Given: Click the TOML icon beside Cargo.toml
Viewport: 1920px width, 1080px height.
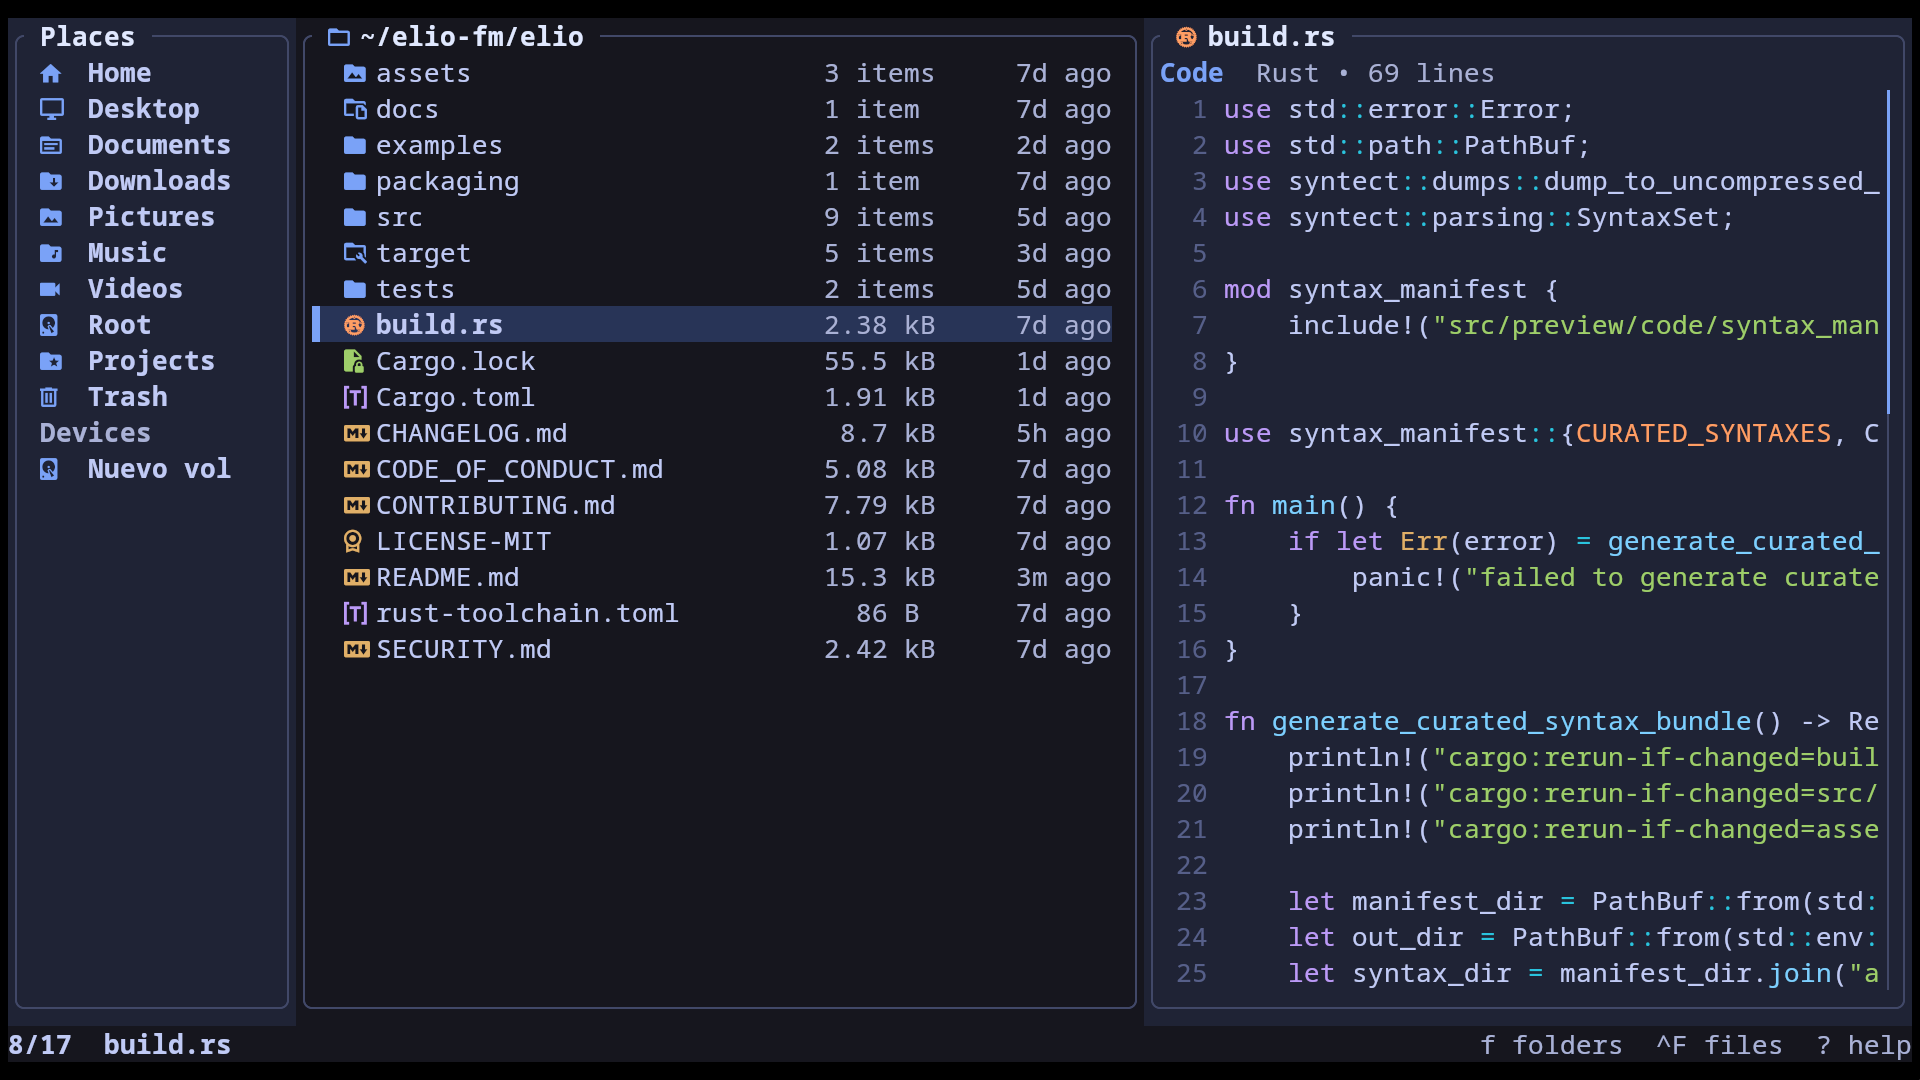Looking at the screenshot, I should pyautogui.click(x=355, y=398).
